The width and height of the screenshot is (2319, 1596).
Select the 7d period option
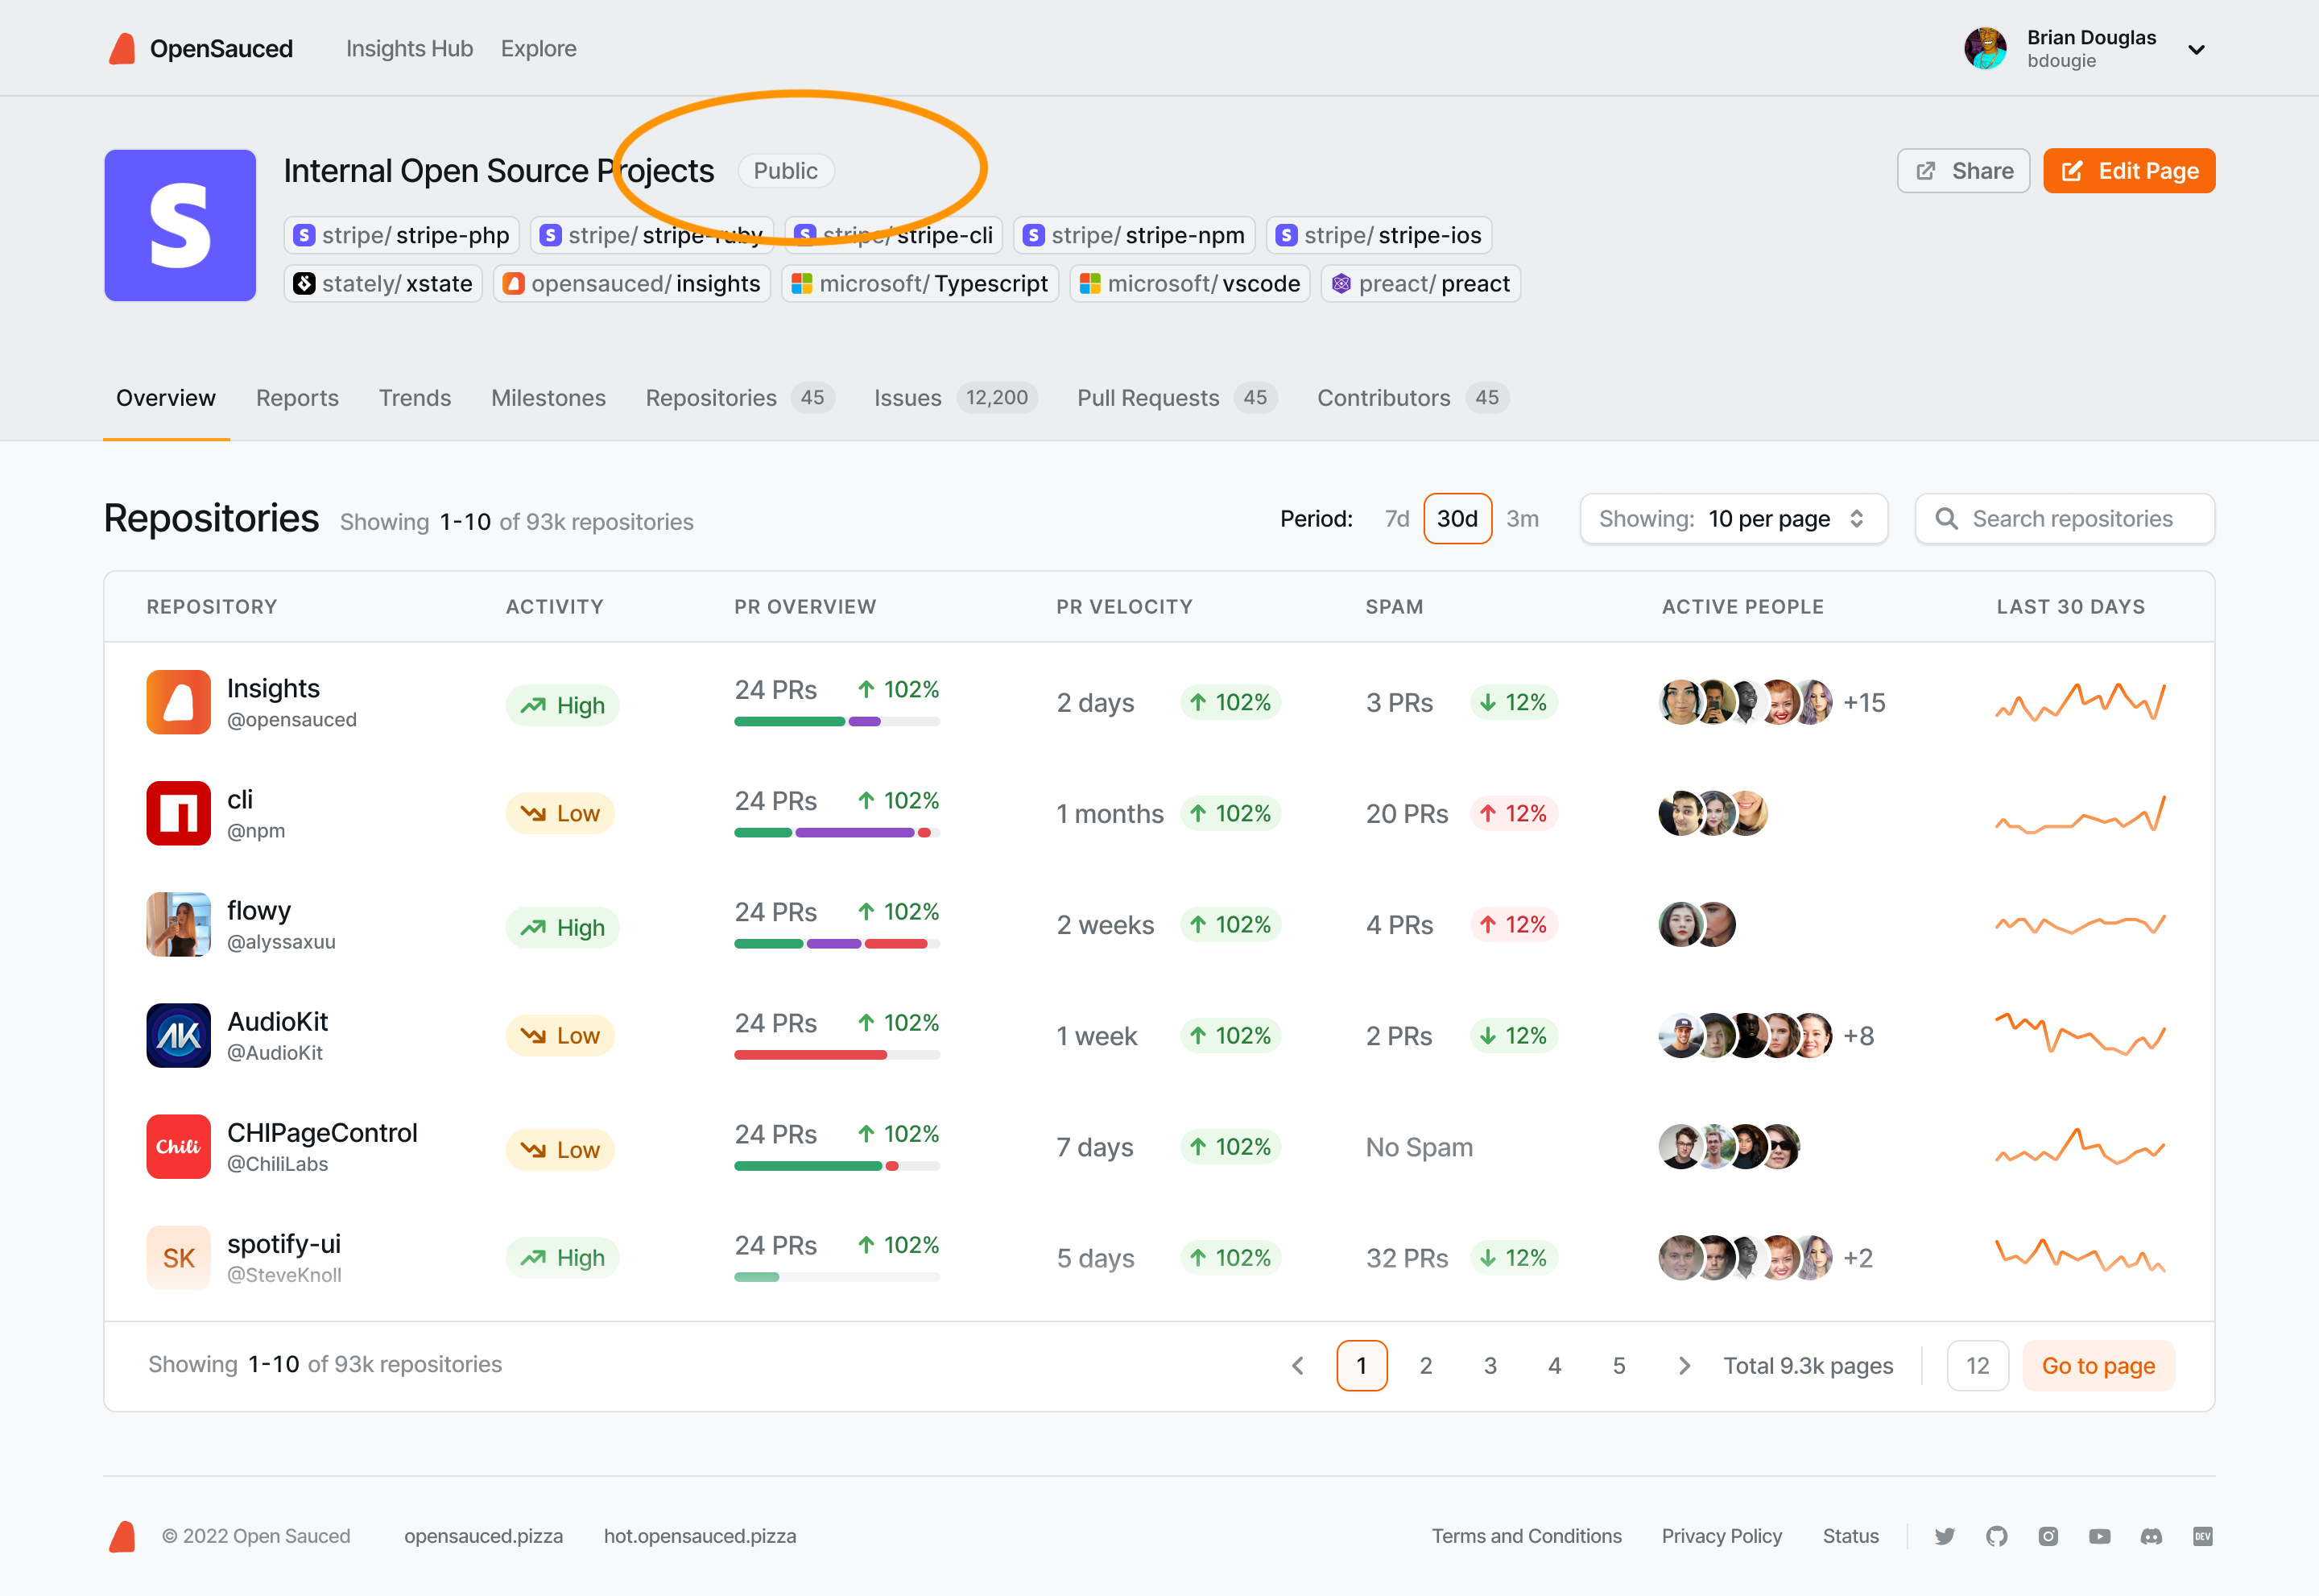pos(1396,518)
